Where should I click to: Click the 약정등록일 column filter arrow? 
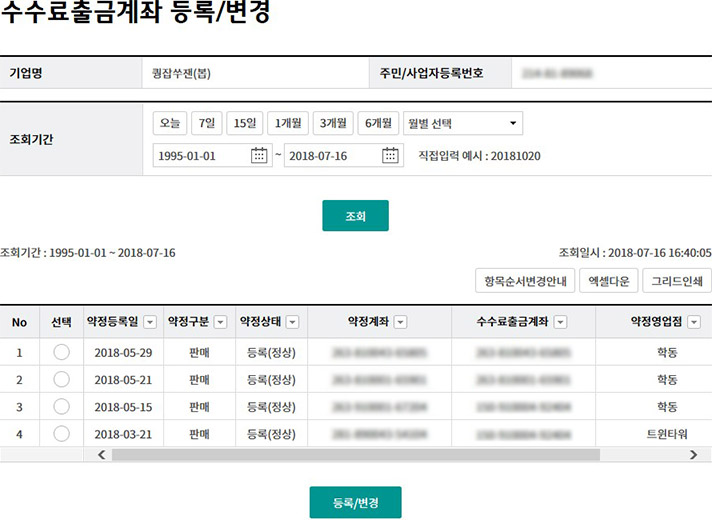[x=150, y=322]
